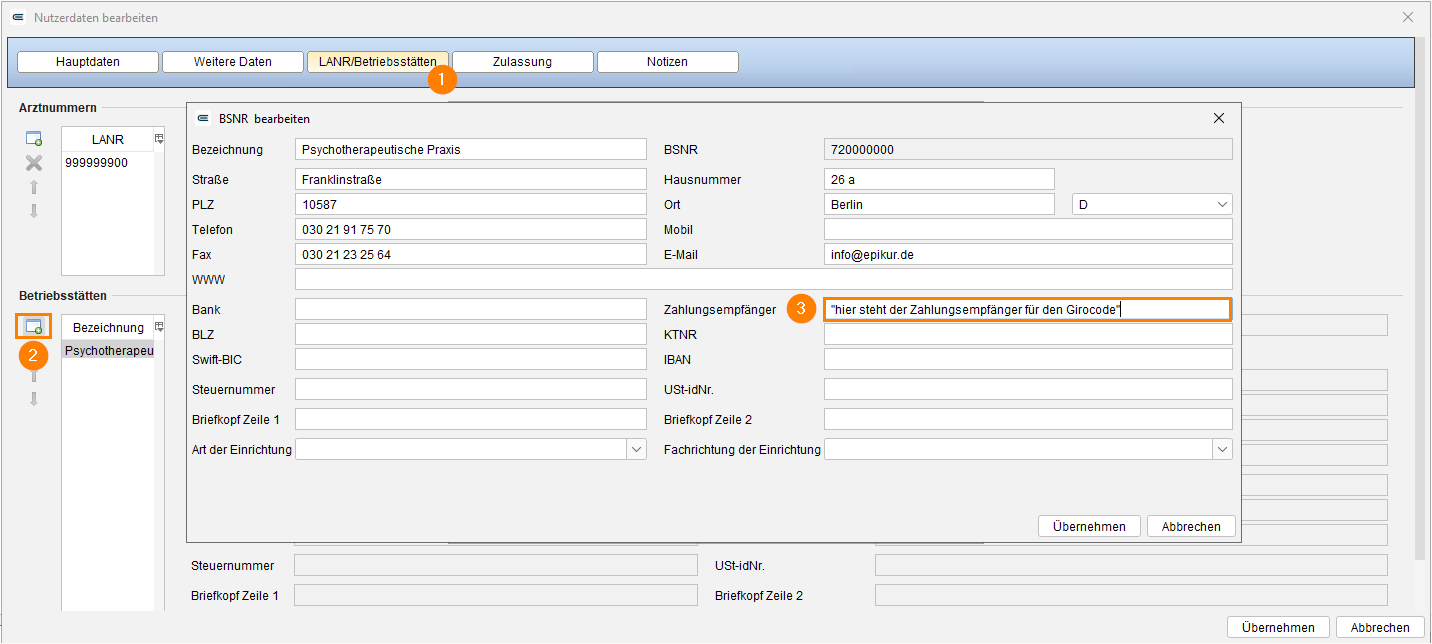Confirm Nutzerdaten with the bottom Übernehmen button
Image resolution: width=1432 pixels, height=644 pixels.
pyautogui.click(x=1278, y=627)
